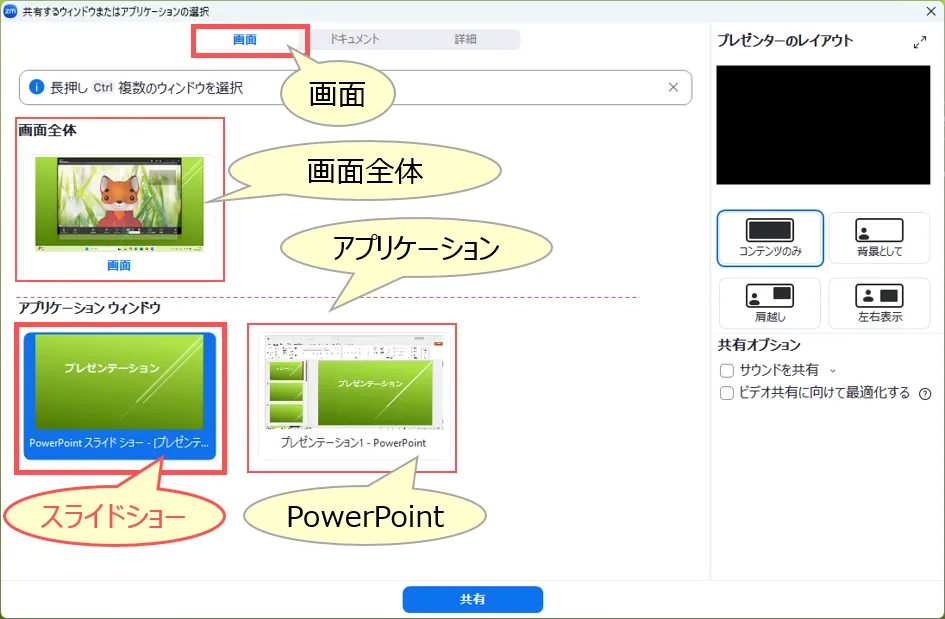
Task: Click the blue info icon in the hint banner
Action: coord(37,88)
